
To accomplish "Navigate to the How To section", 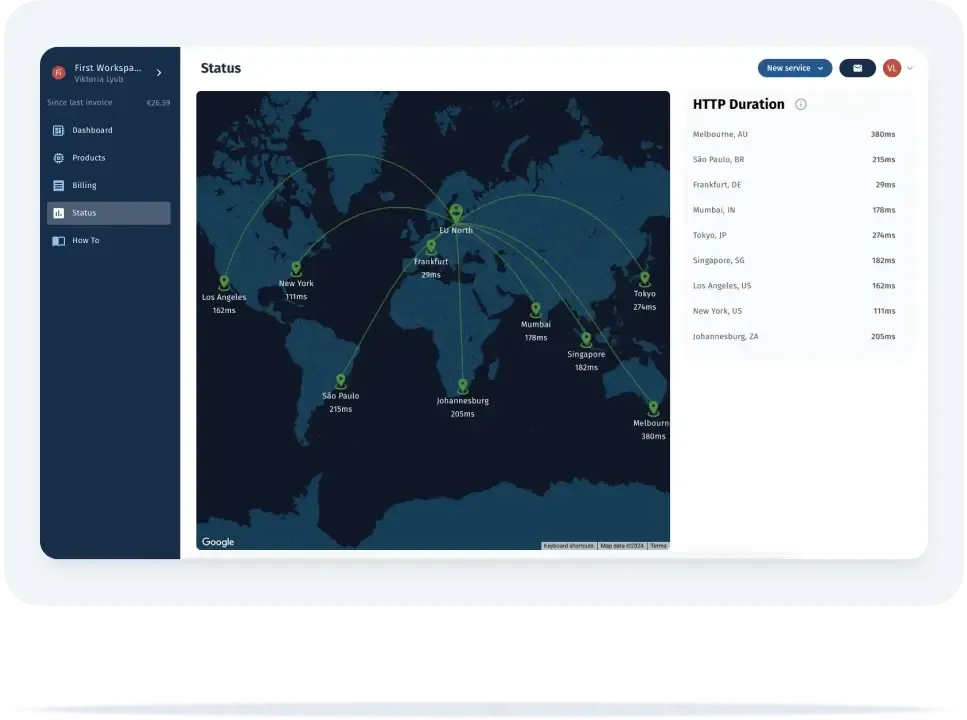I will click(85, 240).
